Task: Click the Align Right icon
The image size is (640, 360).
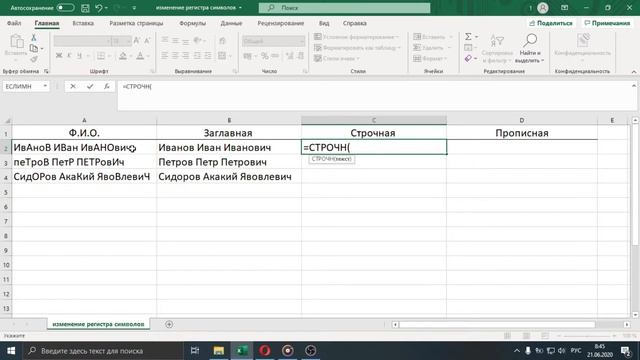Action: pos(186,56)
